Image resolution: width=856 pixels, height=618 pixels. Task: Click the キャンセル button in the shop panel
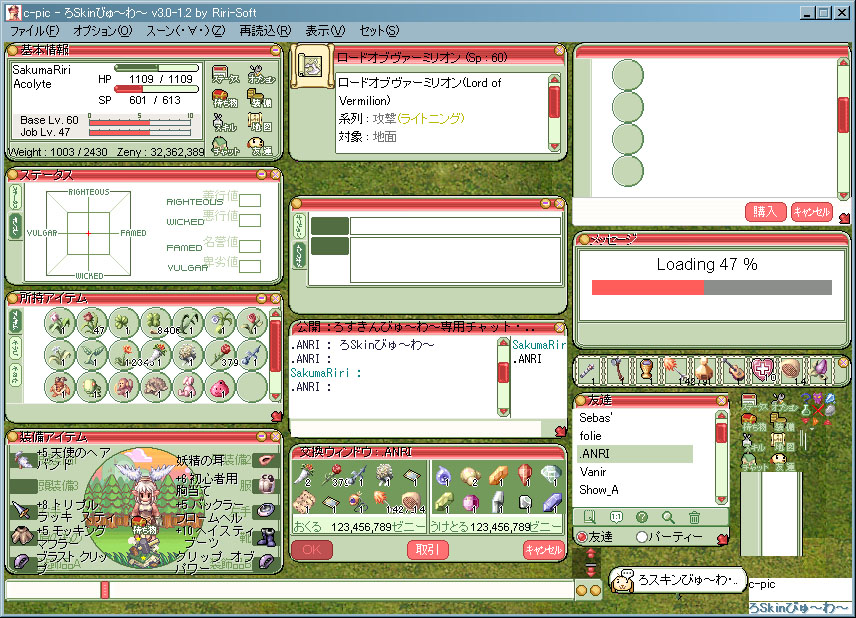[812, 211]
